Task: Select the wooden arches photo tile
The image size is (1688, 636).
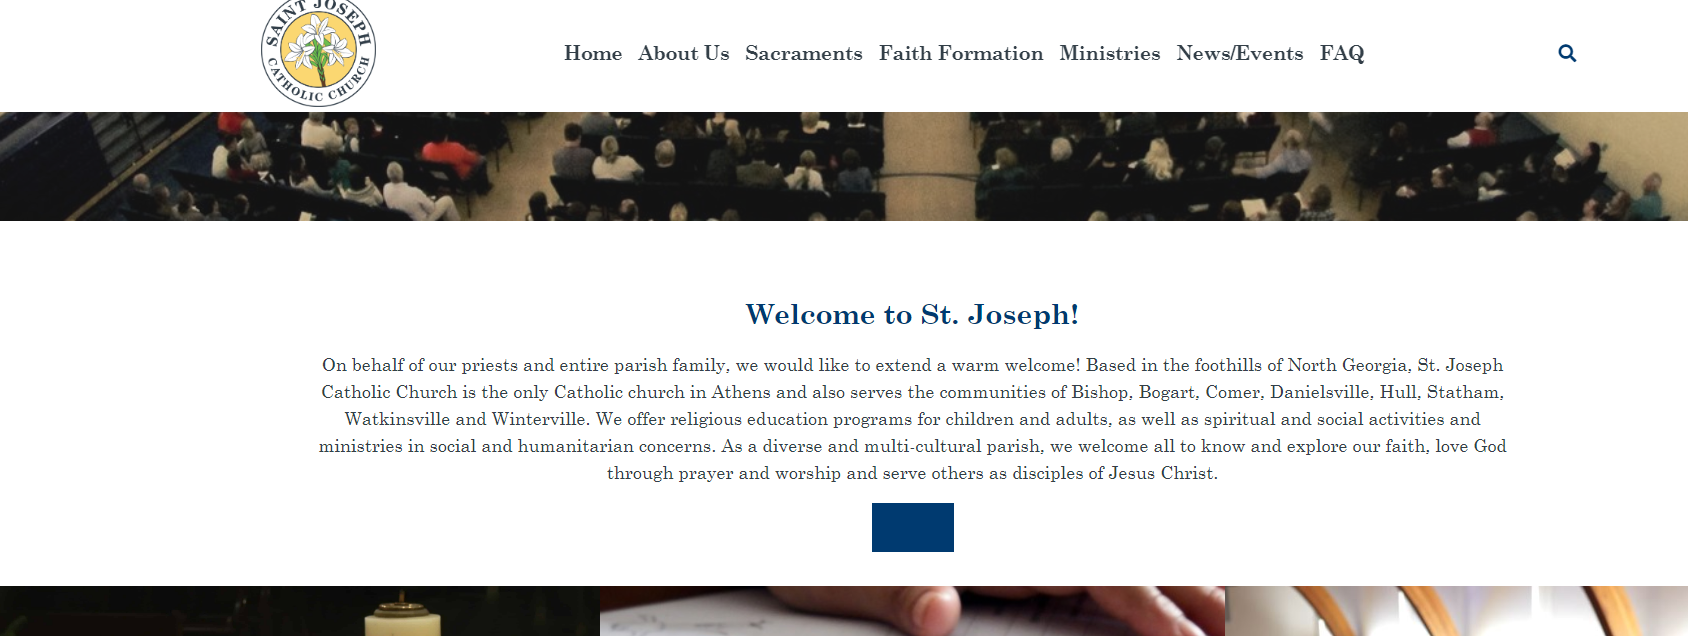Action: coord(1456,611)
